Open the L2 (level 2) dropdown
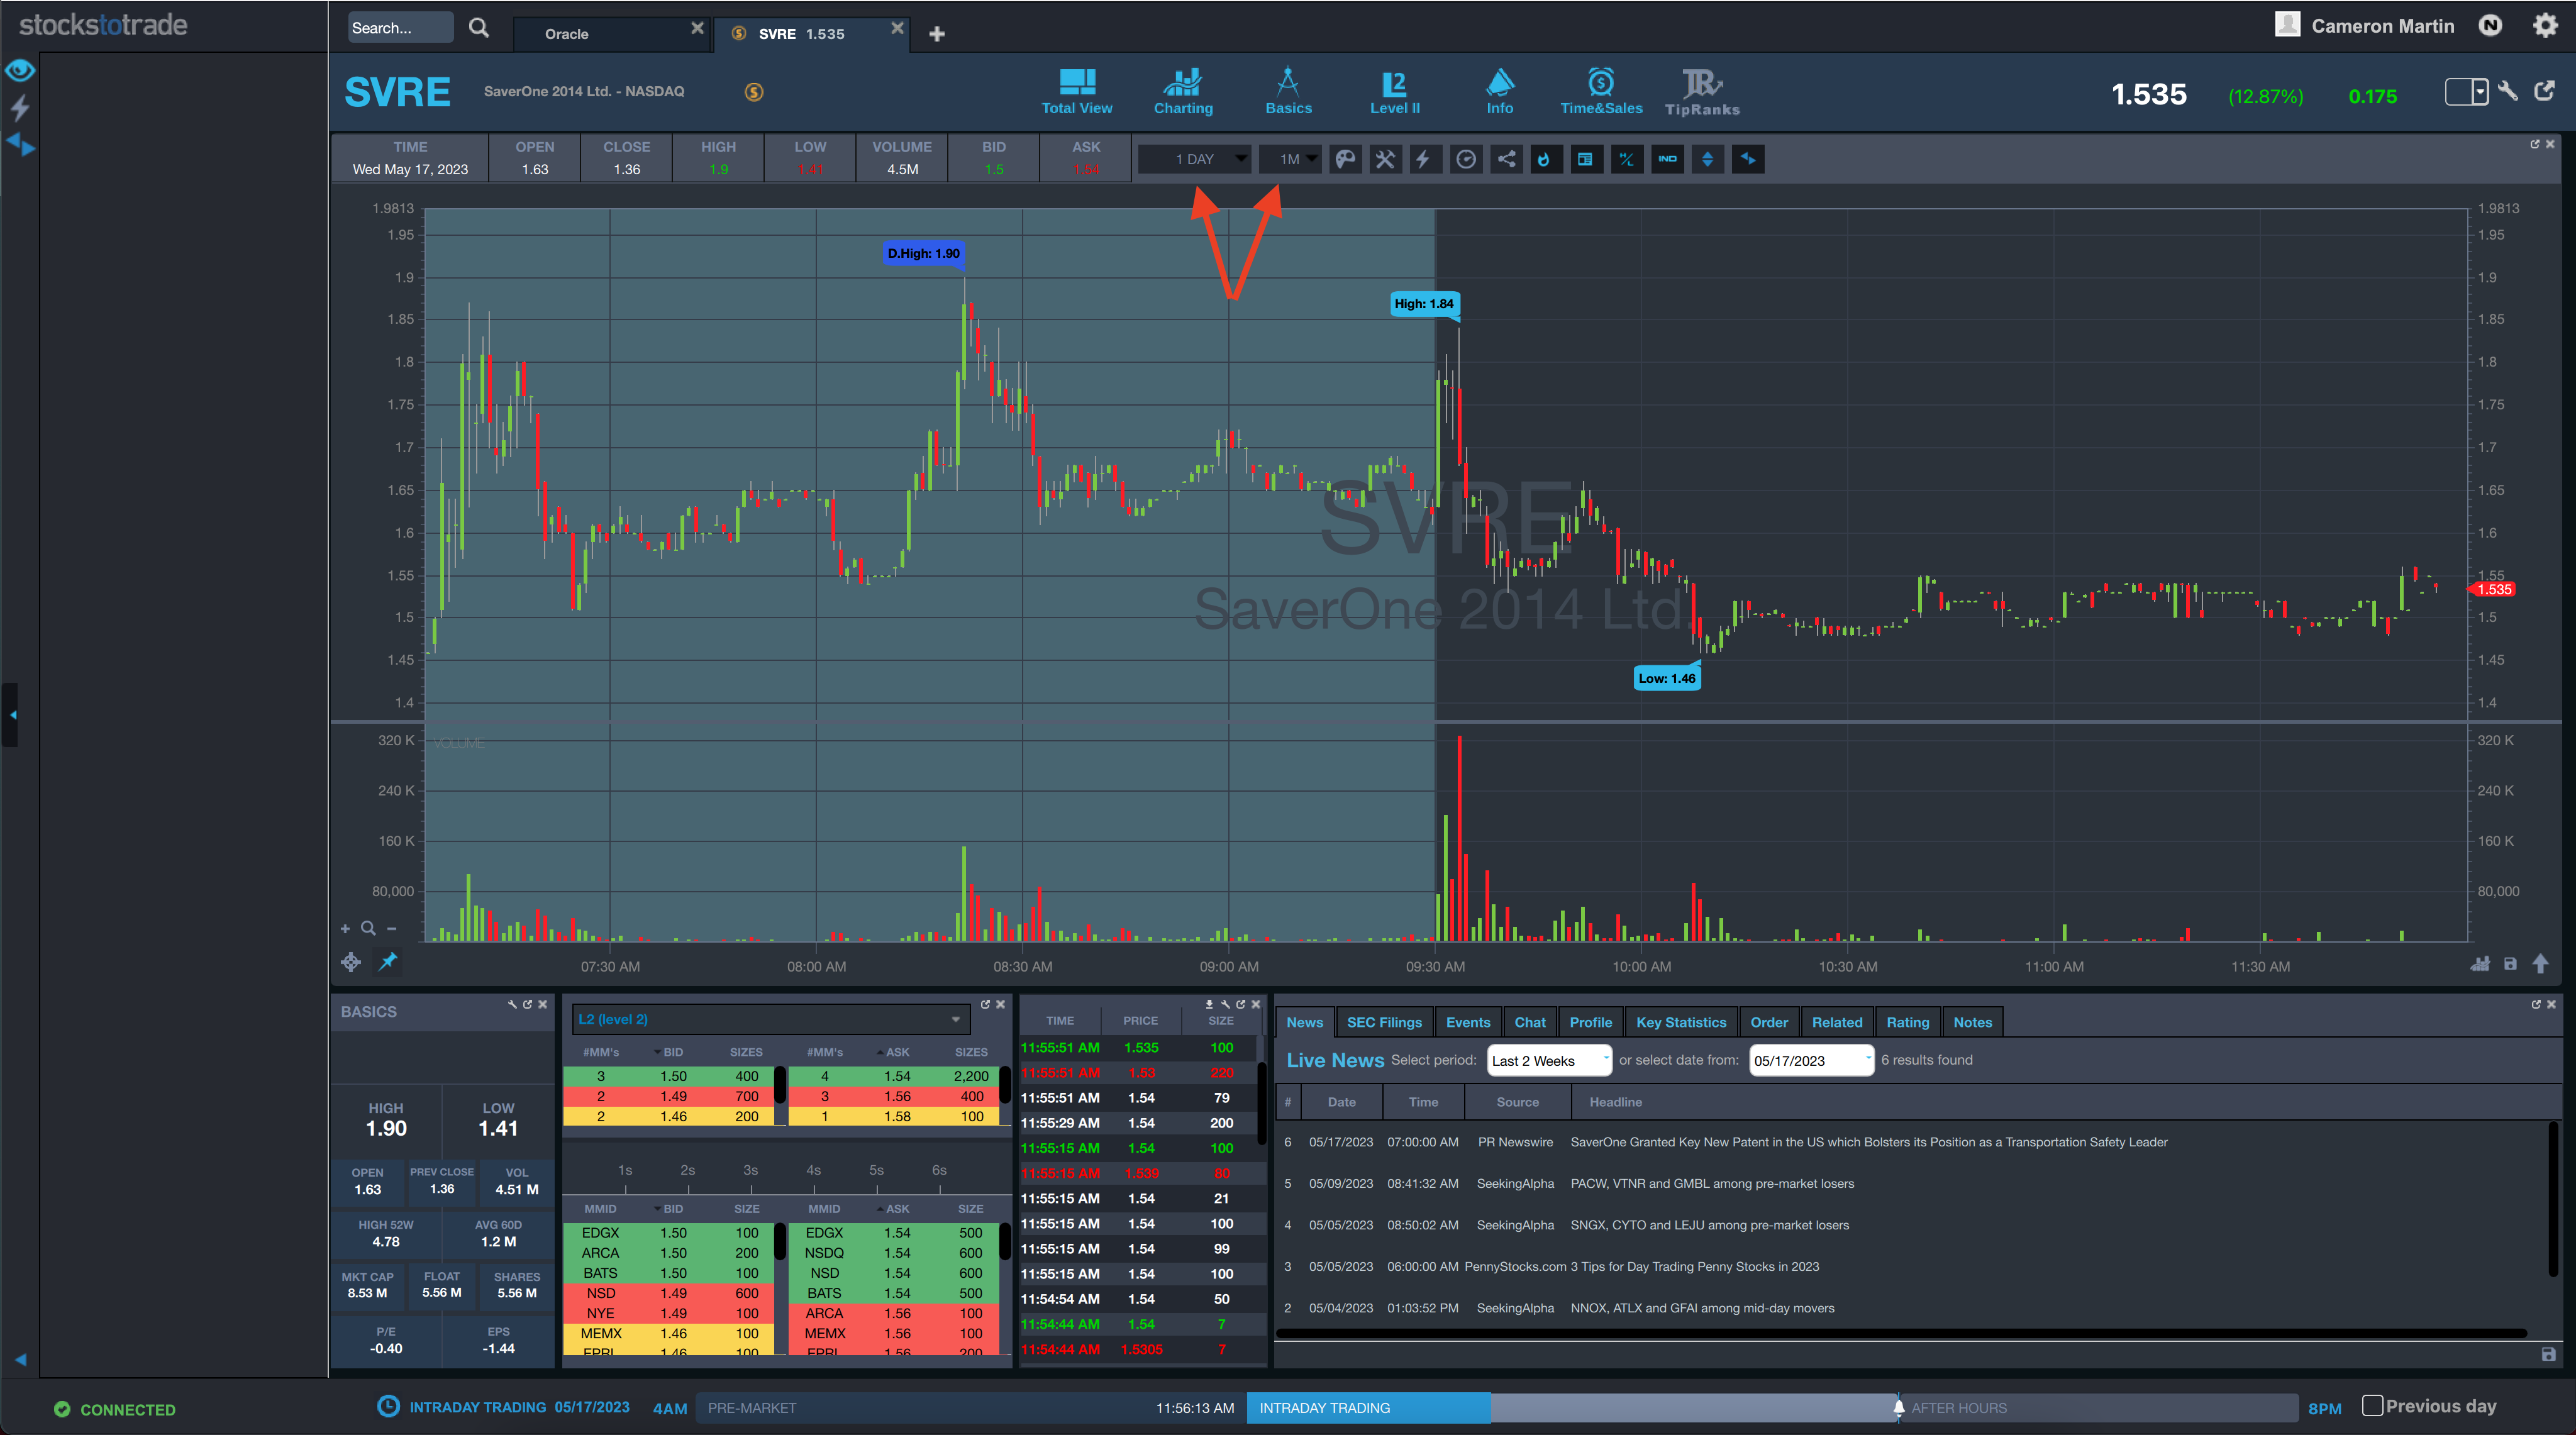The image size is (2576, 1435). pos(771,1019)
